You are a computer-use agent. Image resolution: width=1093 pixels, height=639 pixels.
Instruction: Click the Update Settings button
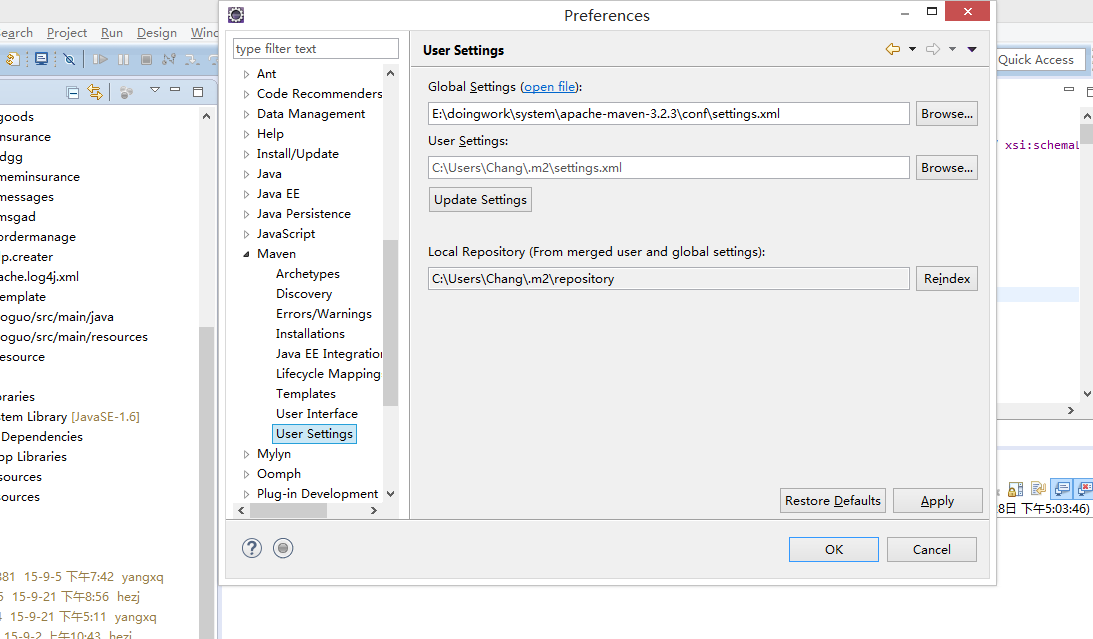tap(480, 200)
